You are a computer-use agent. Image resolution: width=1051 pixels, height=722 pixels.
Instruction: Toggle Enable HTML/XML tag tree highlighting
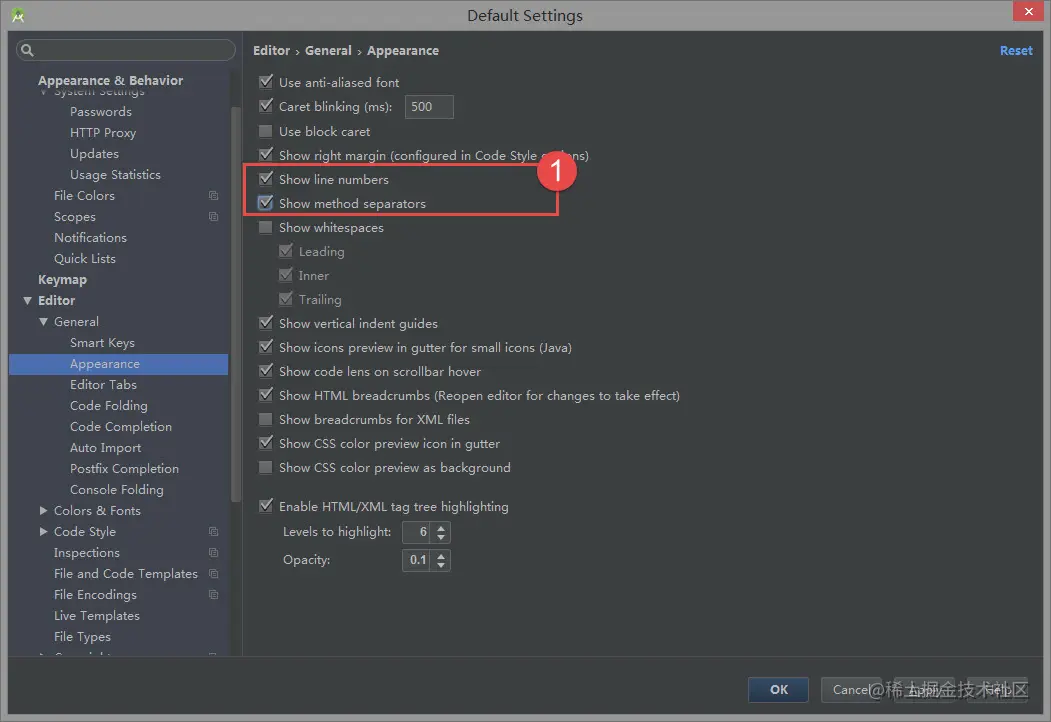pos(266,506)
